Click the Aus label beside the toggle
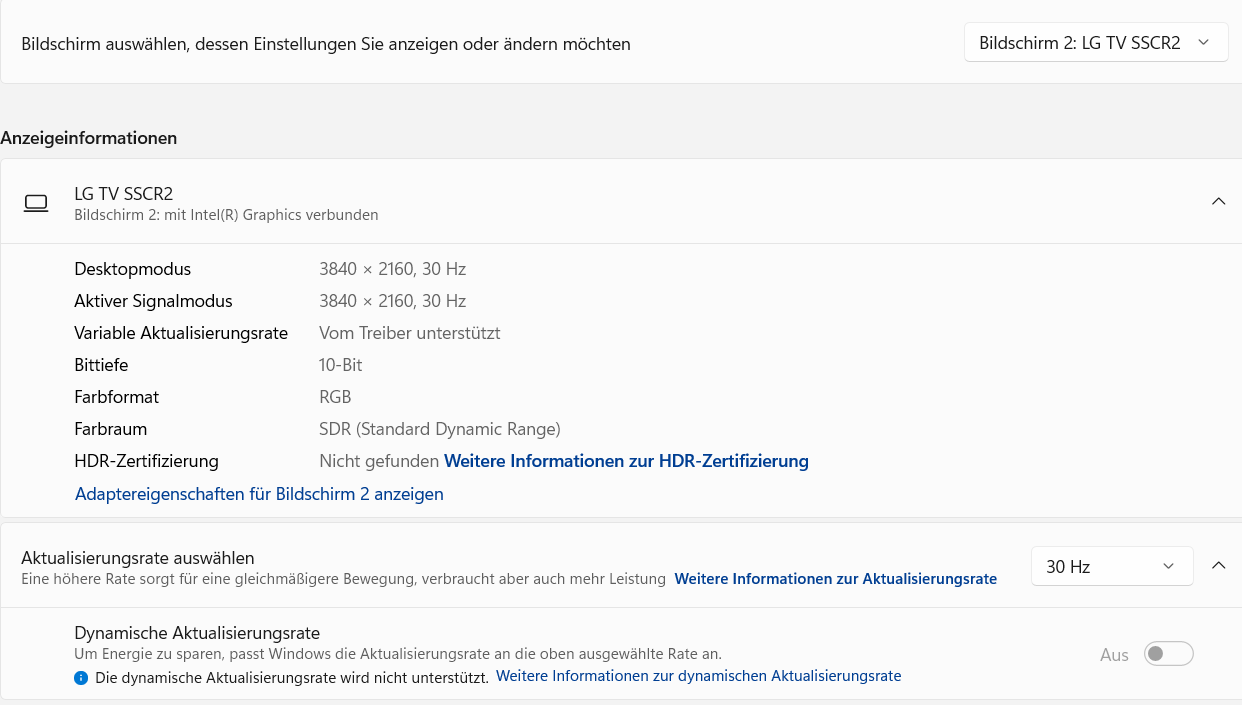The width and height of the screenshot is (1242, 705). [x=1114, y=655]
